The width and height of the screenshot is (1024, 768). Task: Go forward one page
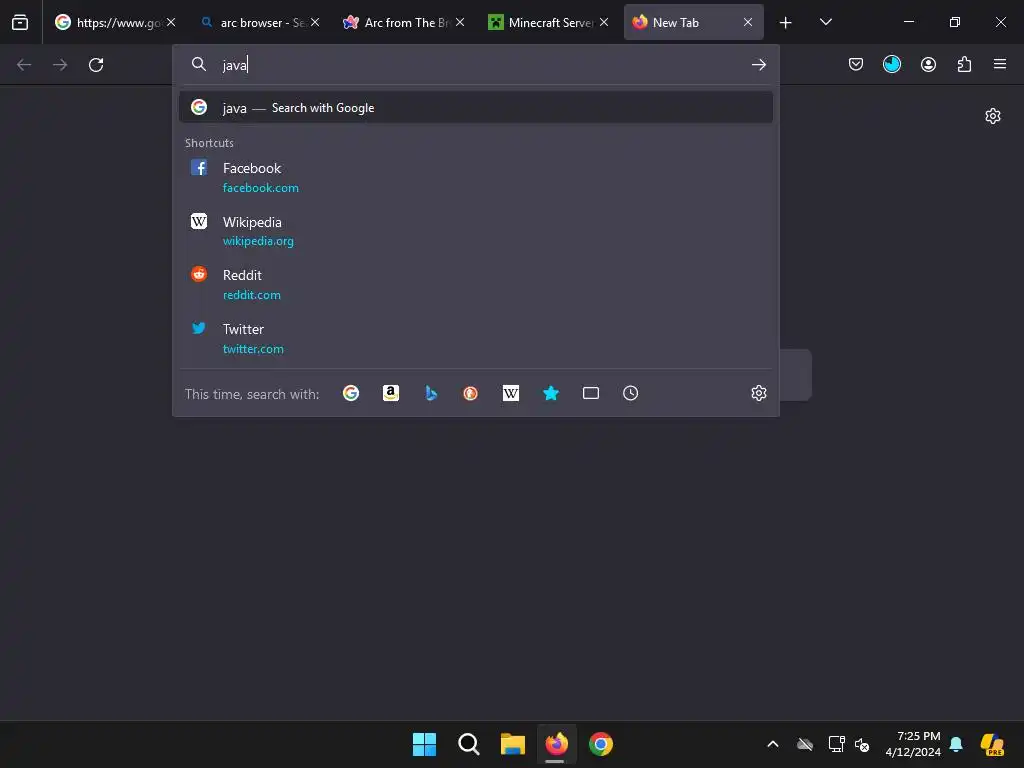coord(60,65)
